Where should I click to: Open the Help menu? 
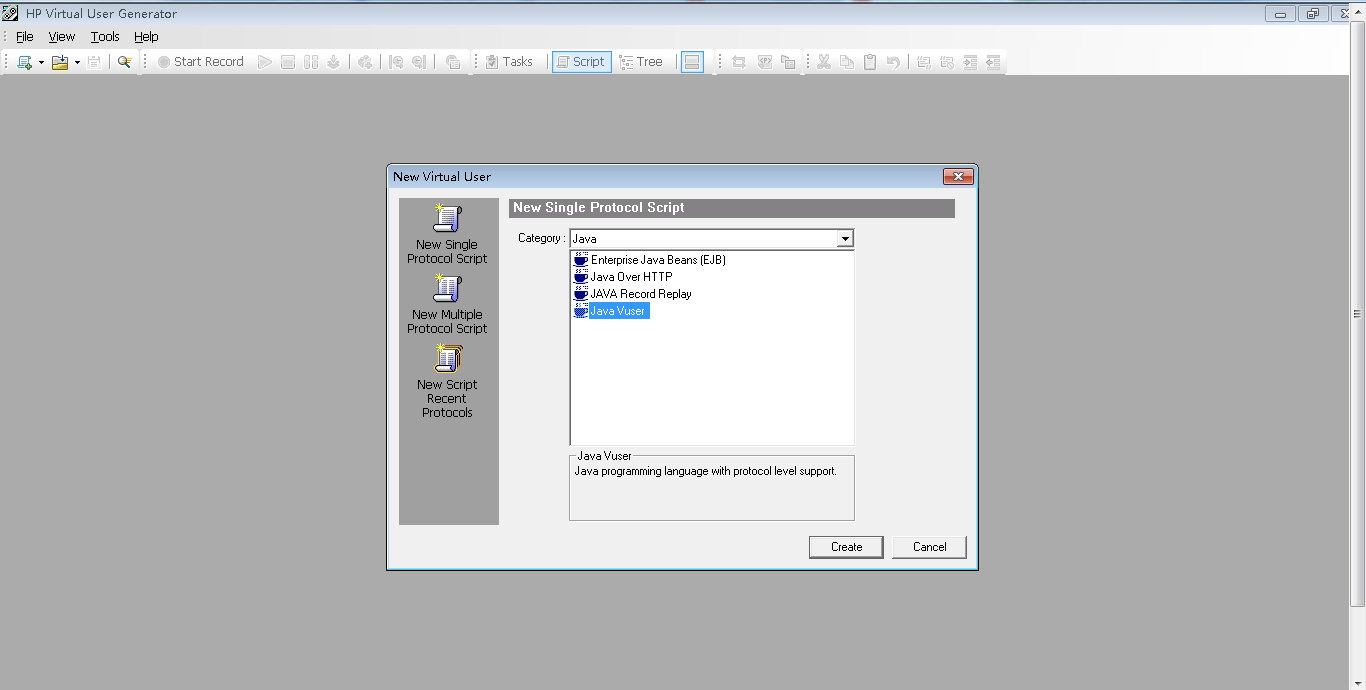coord(146,37)
